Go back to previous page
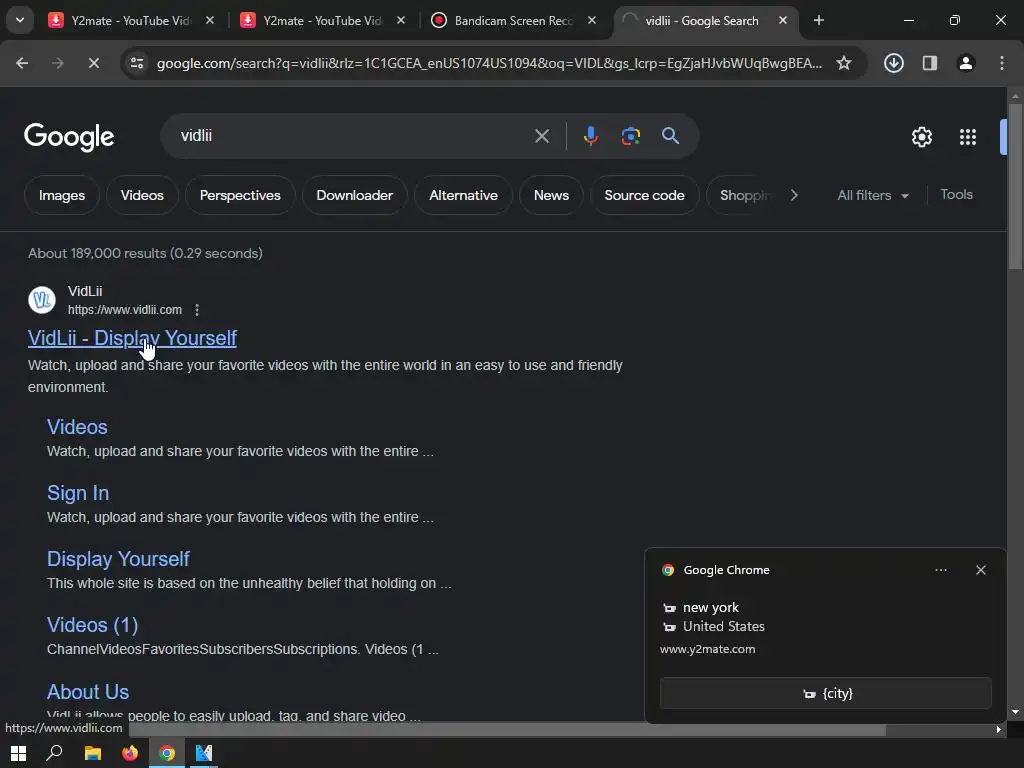This screenshot has height=768, width=1024. coord(22,63)
